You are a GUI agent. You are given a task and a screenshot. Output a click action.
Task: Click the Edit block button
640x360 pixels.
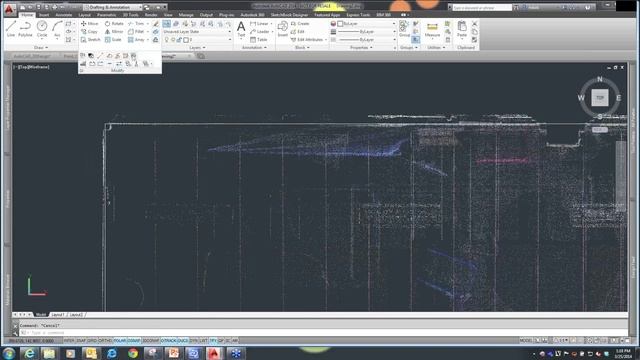pyautogui.click(x=298, y=31)
